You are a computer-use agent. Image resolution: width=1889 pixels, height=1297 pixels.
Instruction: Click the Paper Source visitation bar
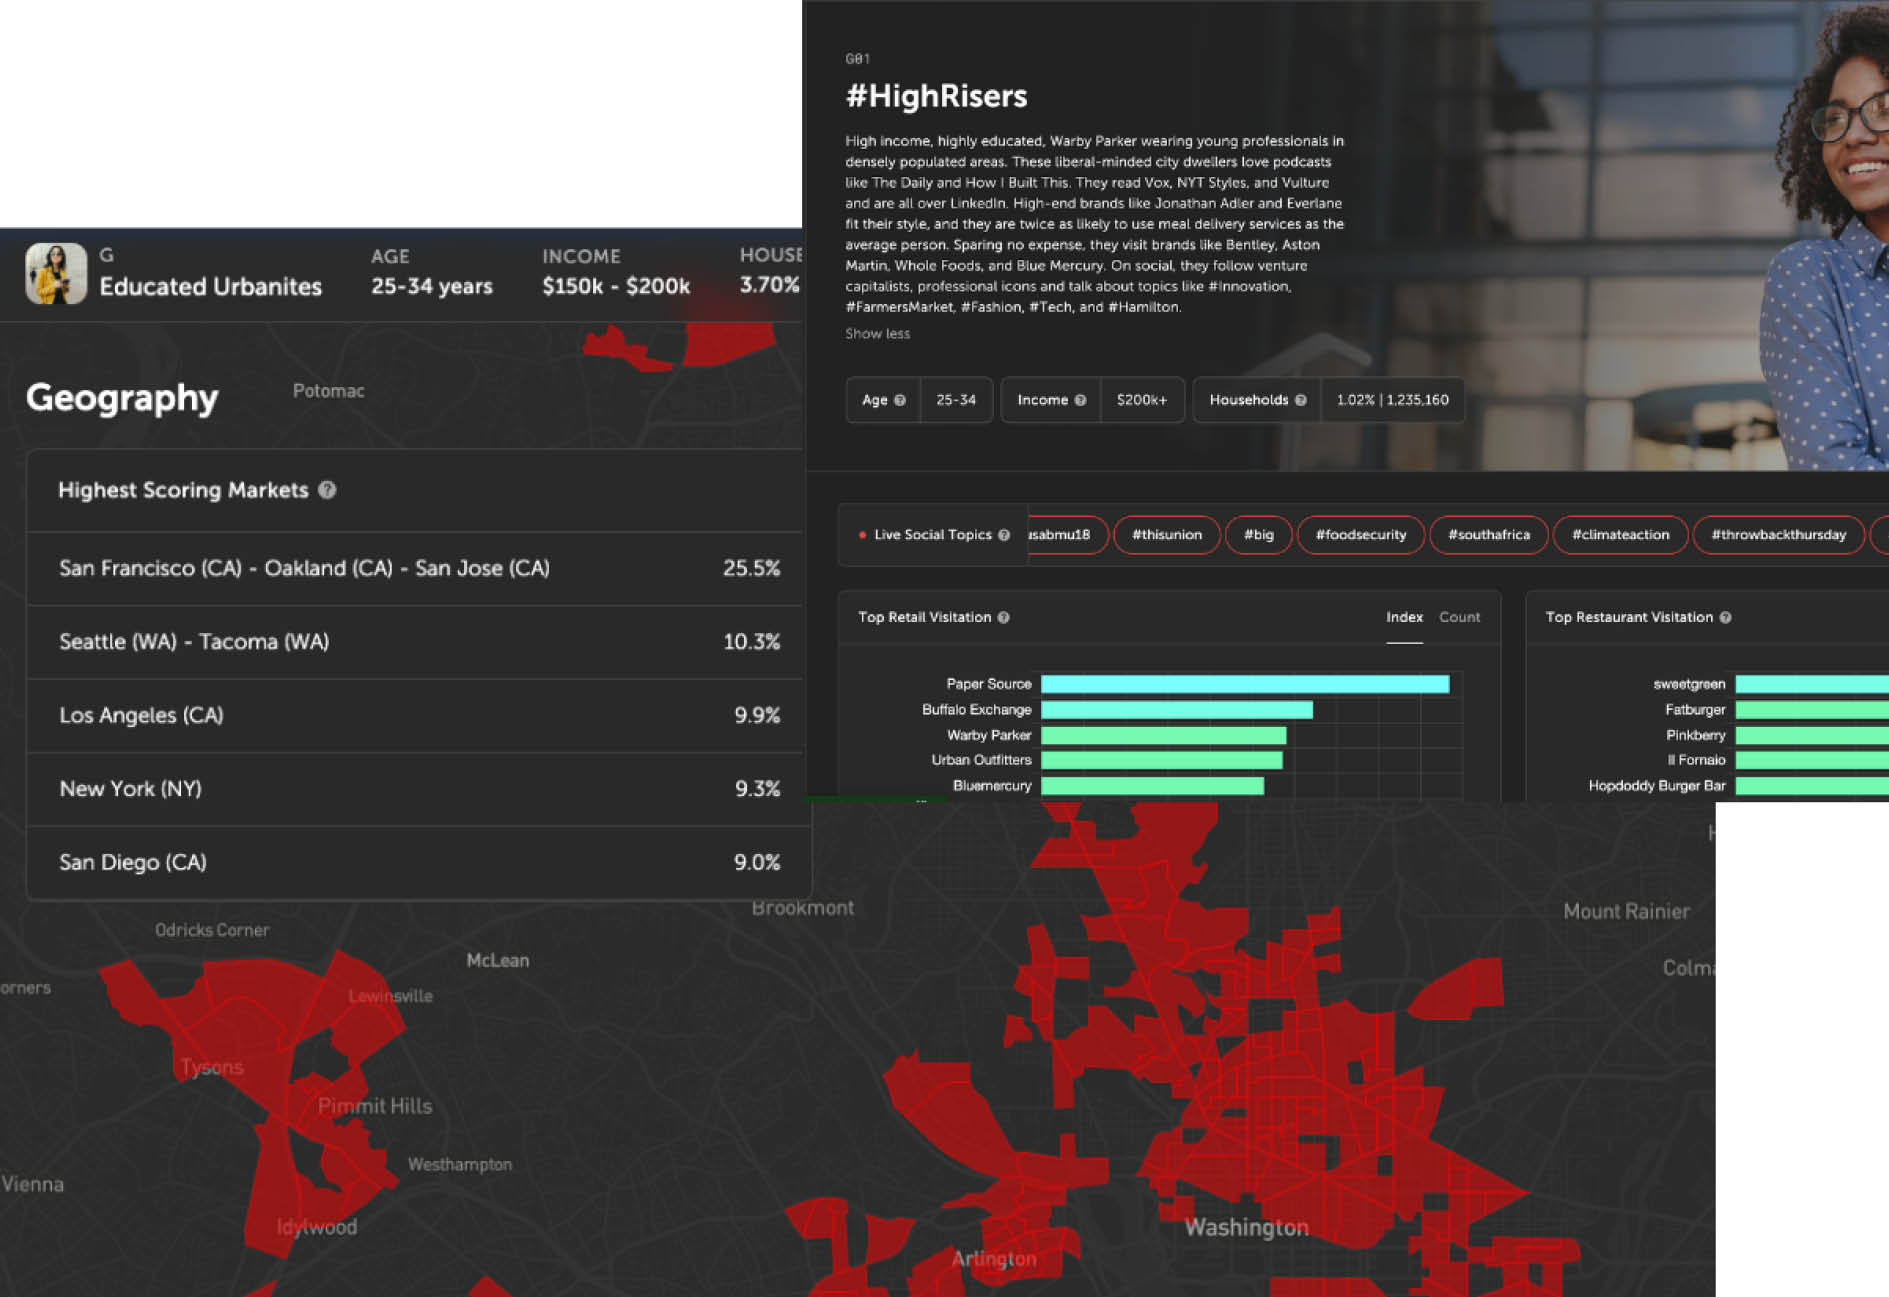click(x=1244, y=684)
